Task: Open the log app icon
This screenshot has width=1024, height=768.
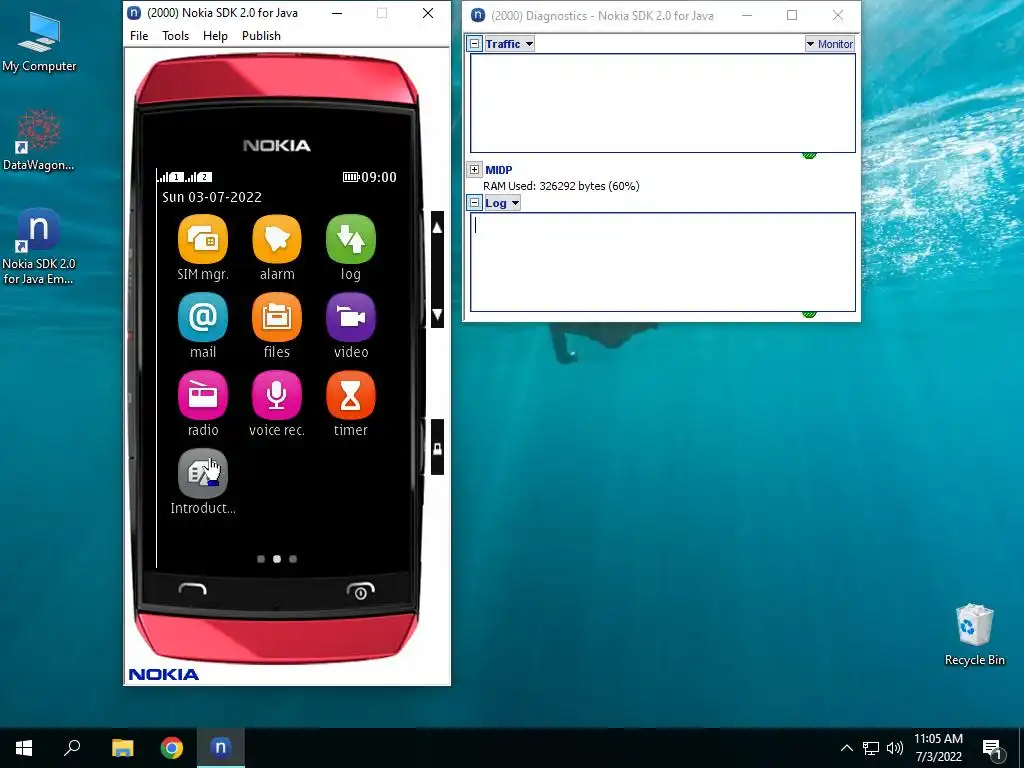Action: point(351,239)
